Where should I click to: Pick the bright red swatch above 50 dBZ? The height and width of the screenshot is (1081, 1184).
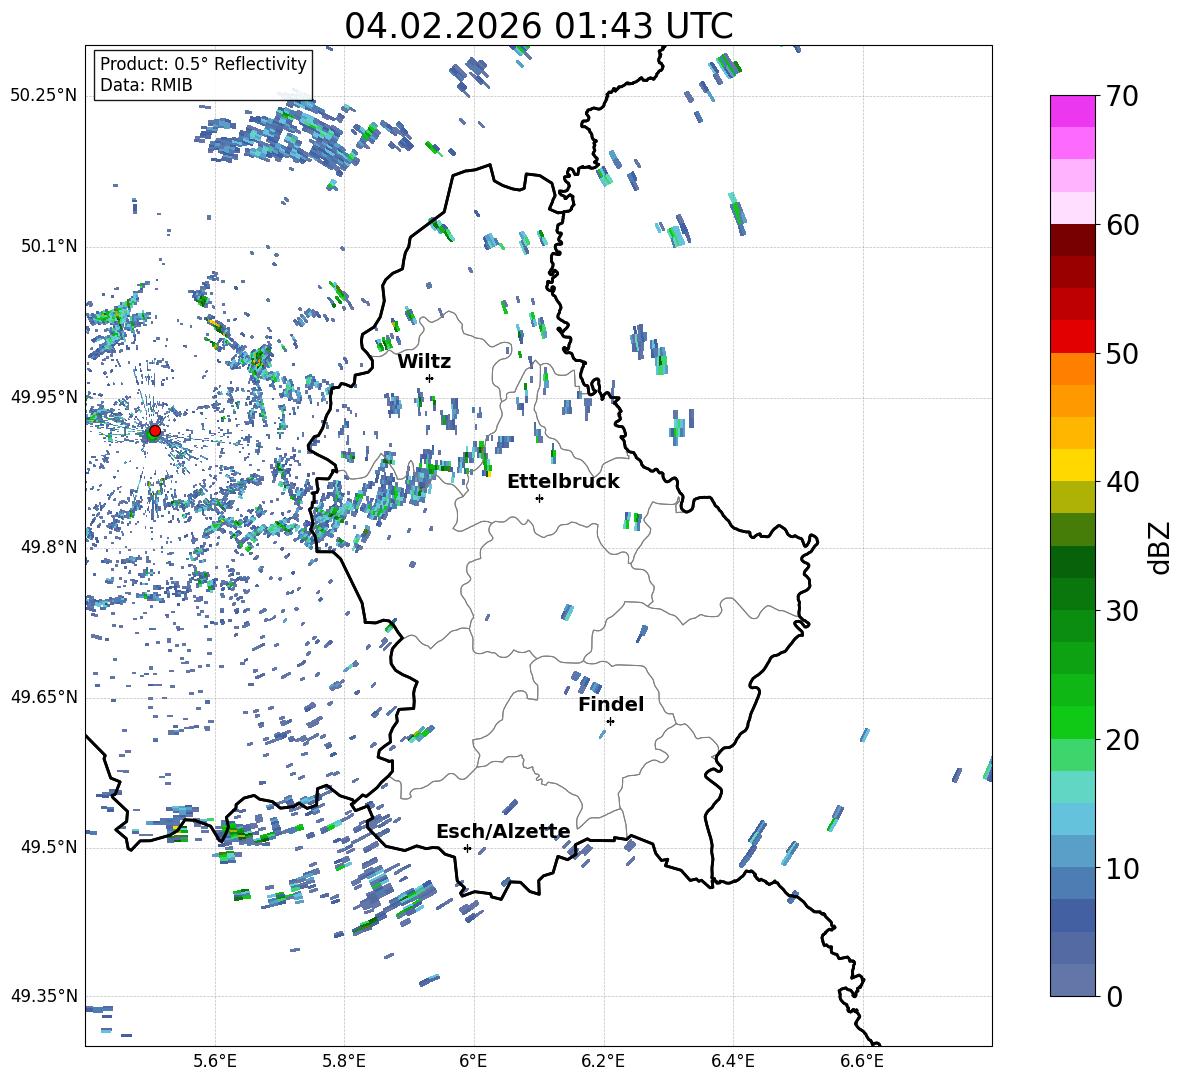coord(1073,336)
